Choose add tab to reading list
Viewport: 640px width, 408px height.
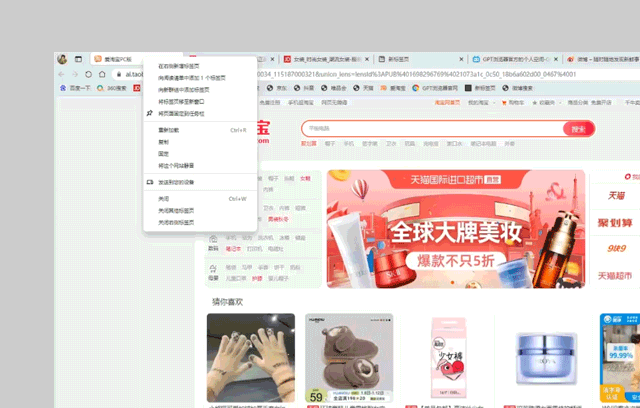(200, 78)
